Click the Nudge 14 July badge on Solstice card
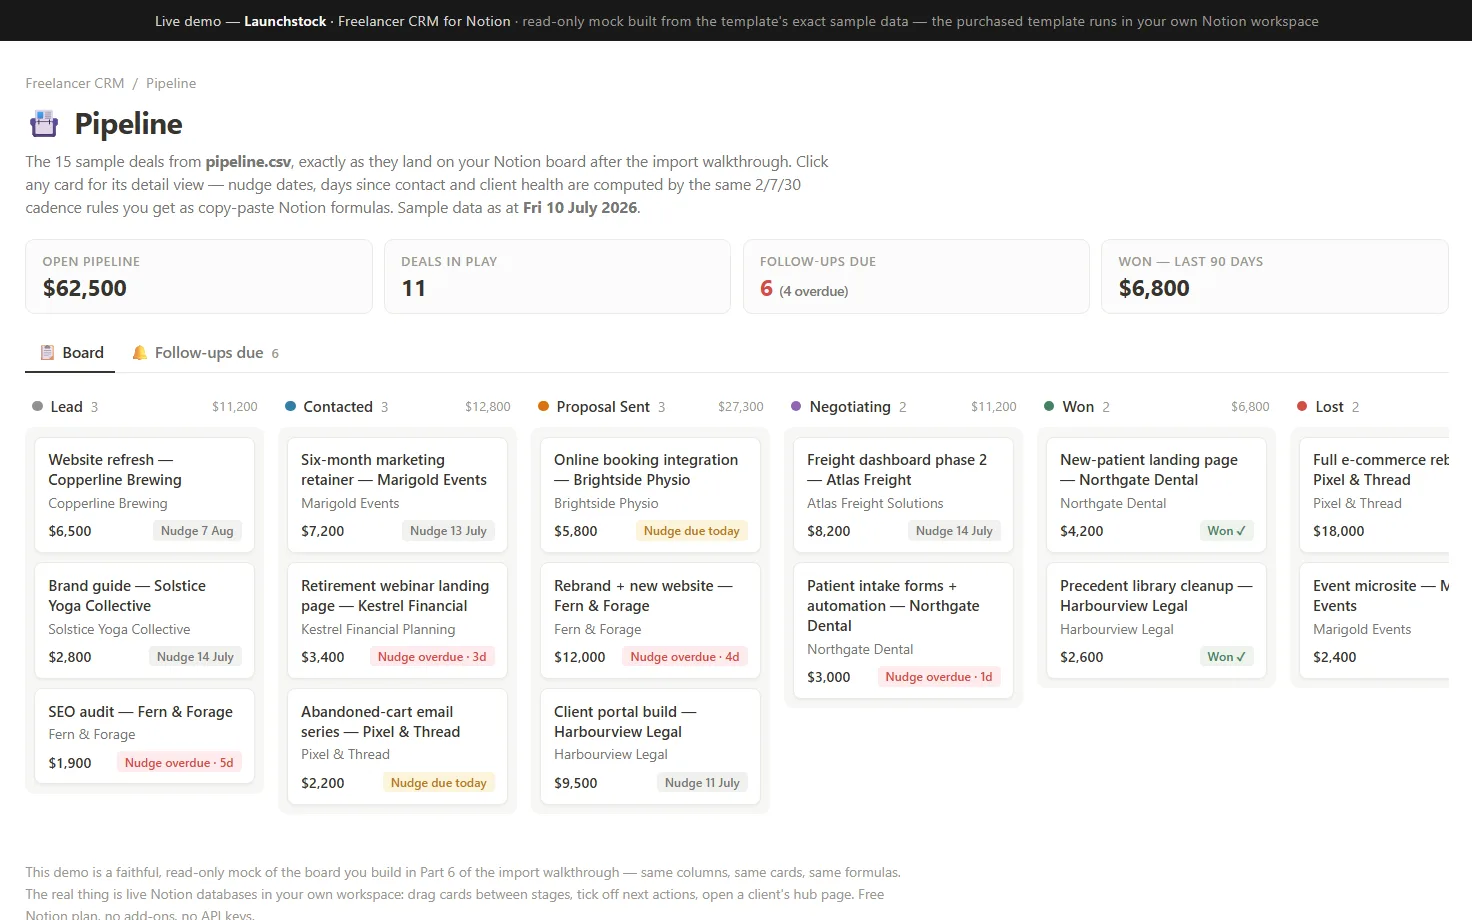 pyautogui.click(x=195, y=657)
